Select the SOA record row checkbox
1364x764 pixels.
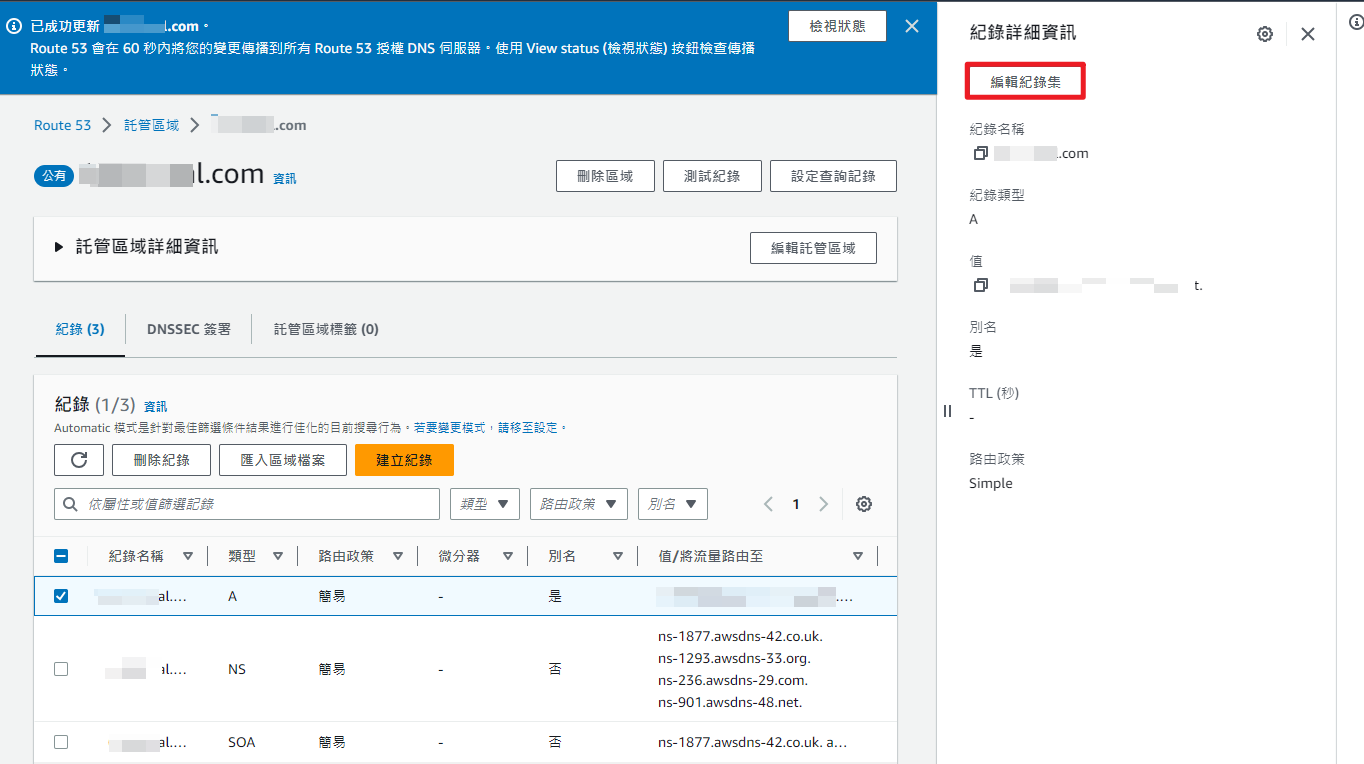point(61,742)
